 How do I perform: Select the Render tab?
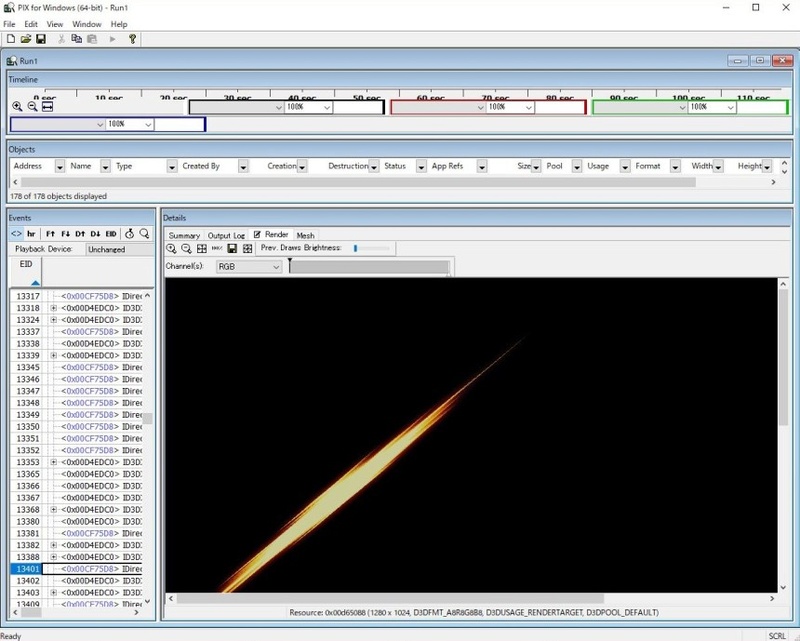271,234
